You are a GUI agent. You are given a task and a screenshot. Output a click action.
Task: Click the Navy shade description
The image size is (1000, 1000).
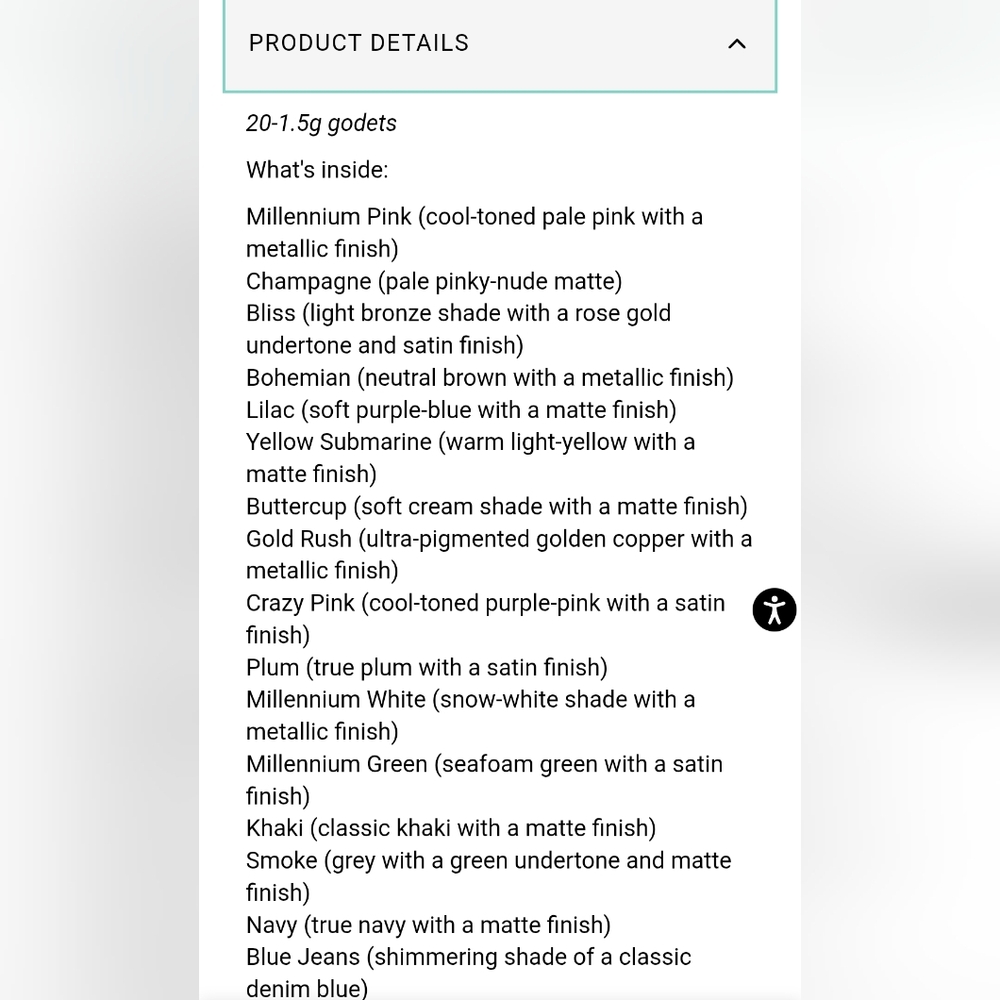[x=429, y=925]
